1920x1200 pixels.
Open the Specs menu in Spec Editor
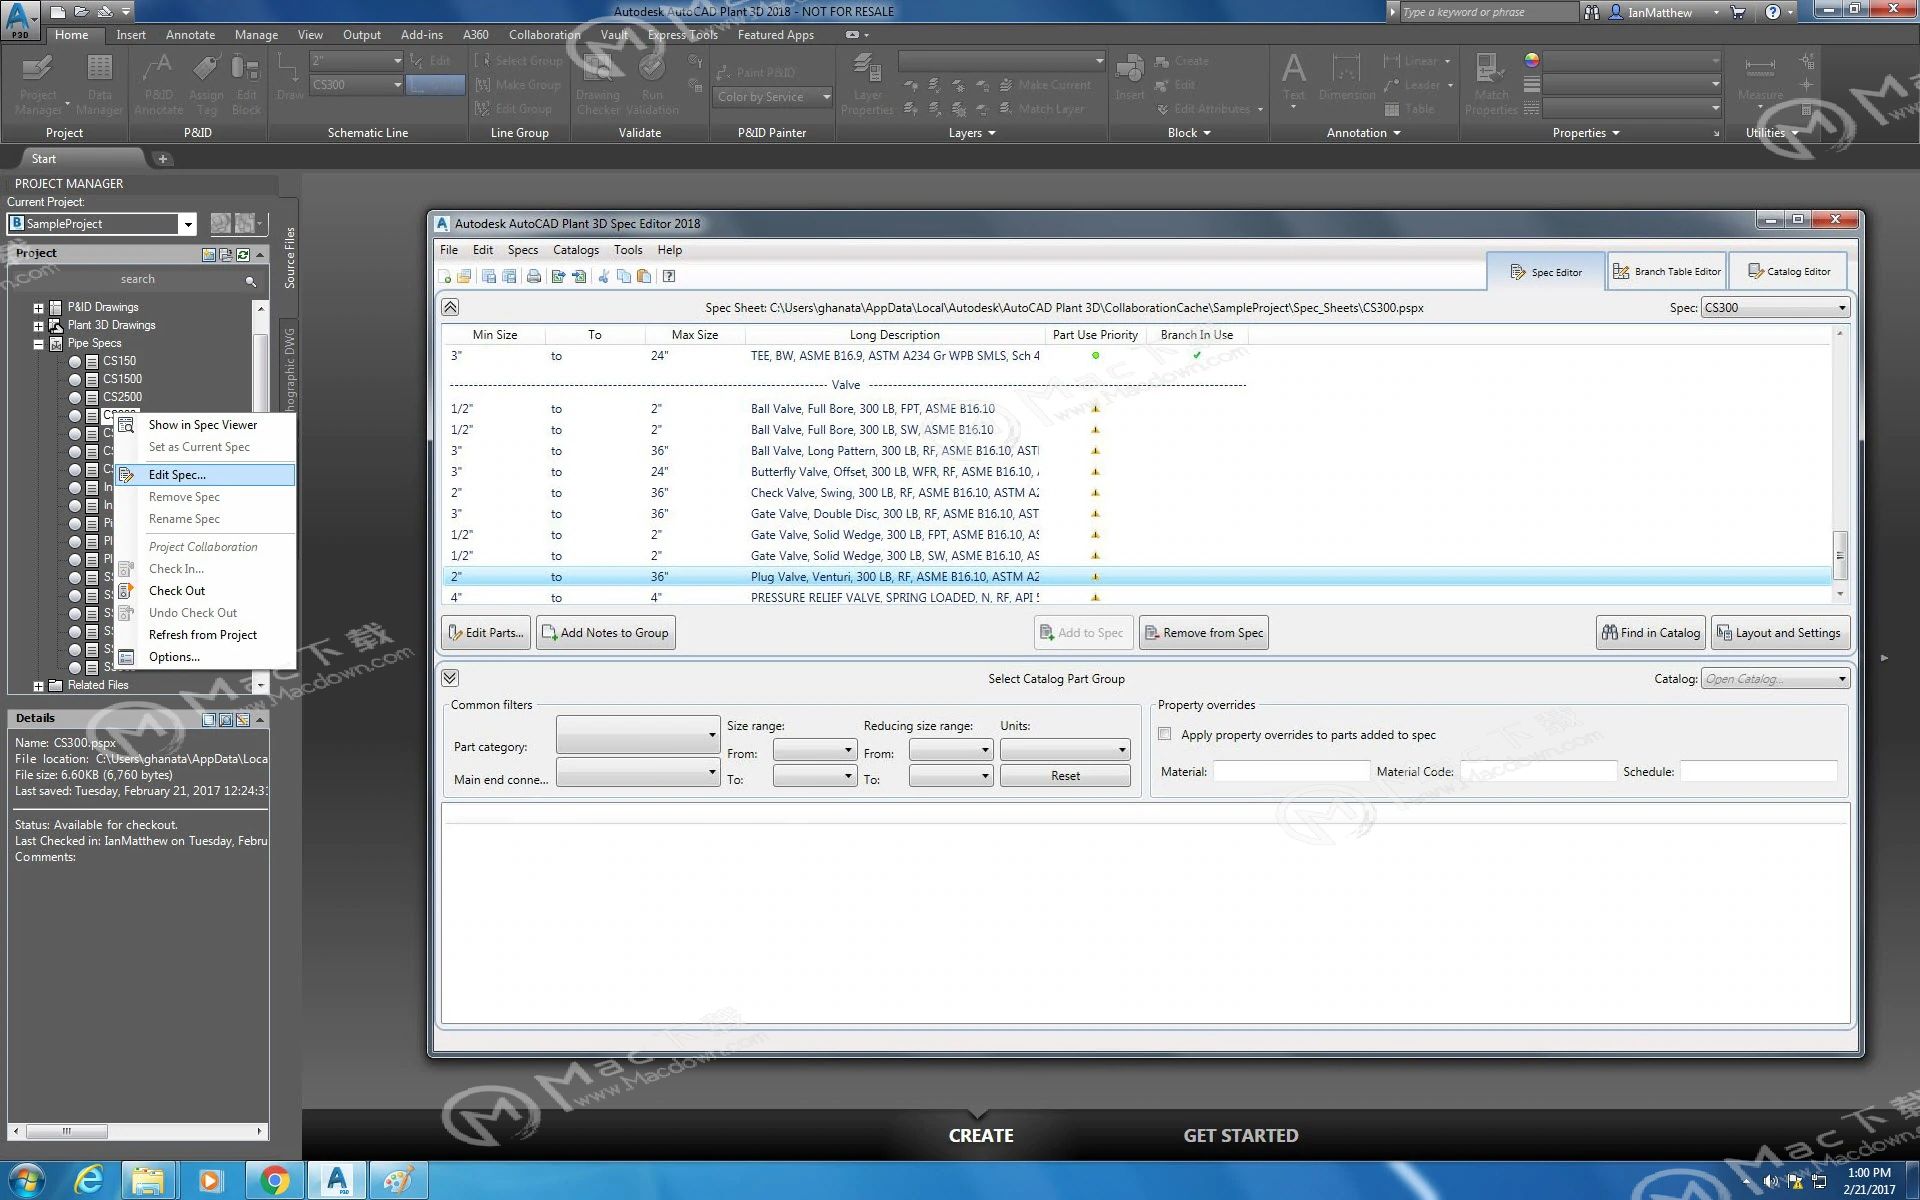pyautogui.click(x=523, y=250)
